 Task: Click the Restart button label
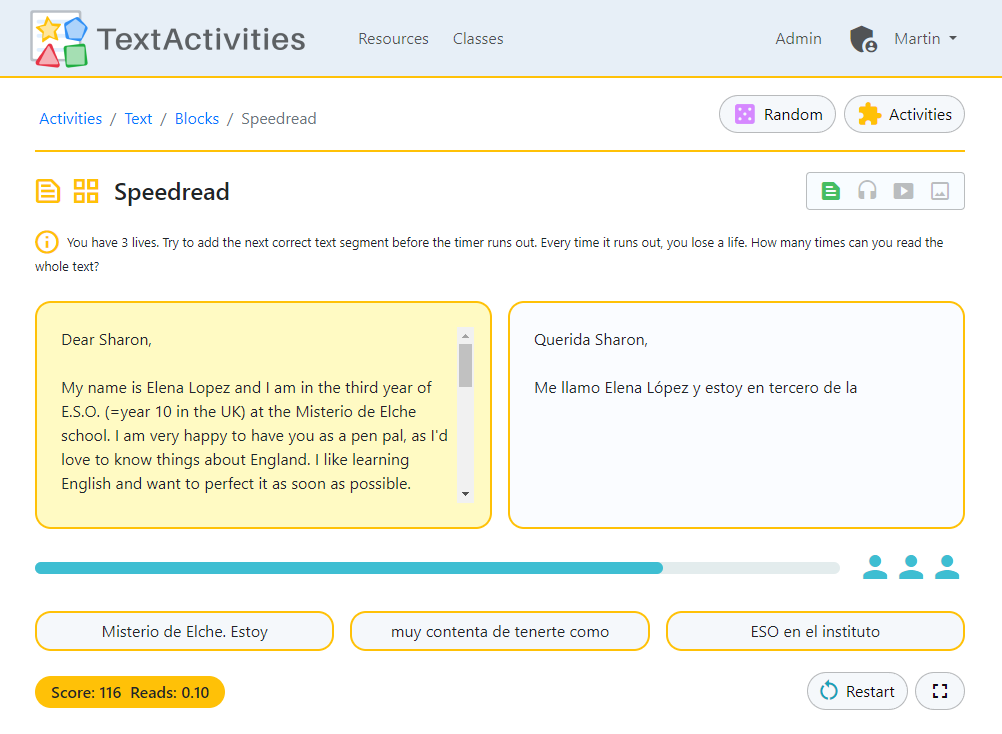[x=870, y=691]
